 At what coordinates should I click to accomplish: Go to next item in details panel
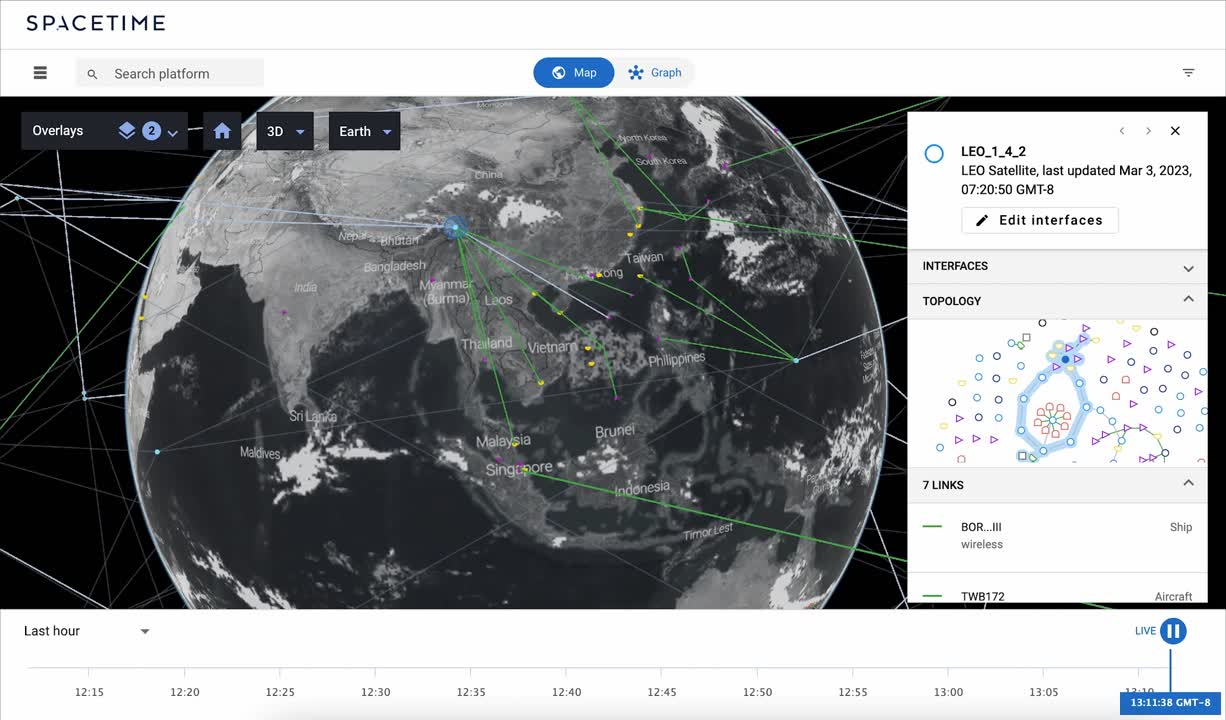tap(1148, 131)
